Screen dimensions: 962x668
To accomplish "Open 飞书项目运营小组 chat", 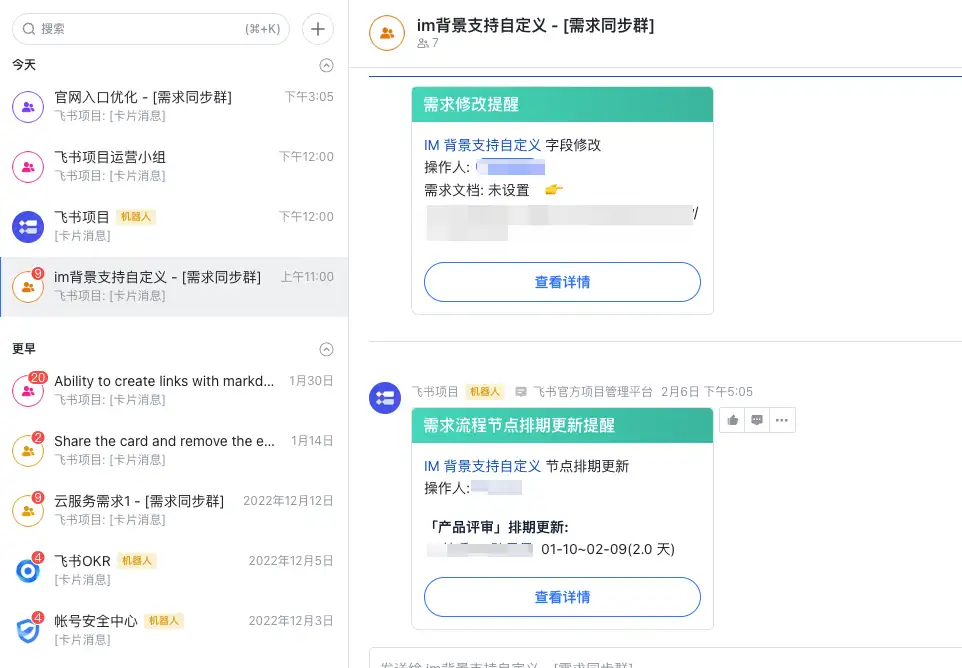I will tap(174, 167).
